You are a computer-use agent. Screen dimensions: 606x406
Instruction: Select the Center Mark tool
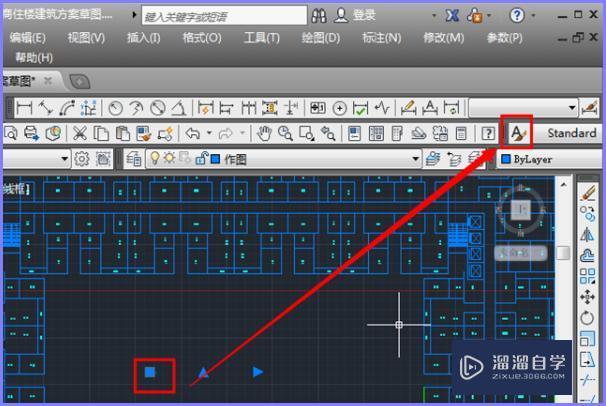339,109
